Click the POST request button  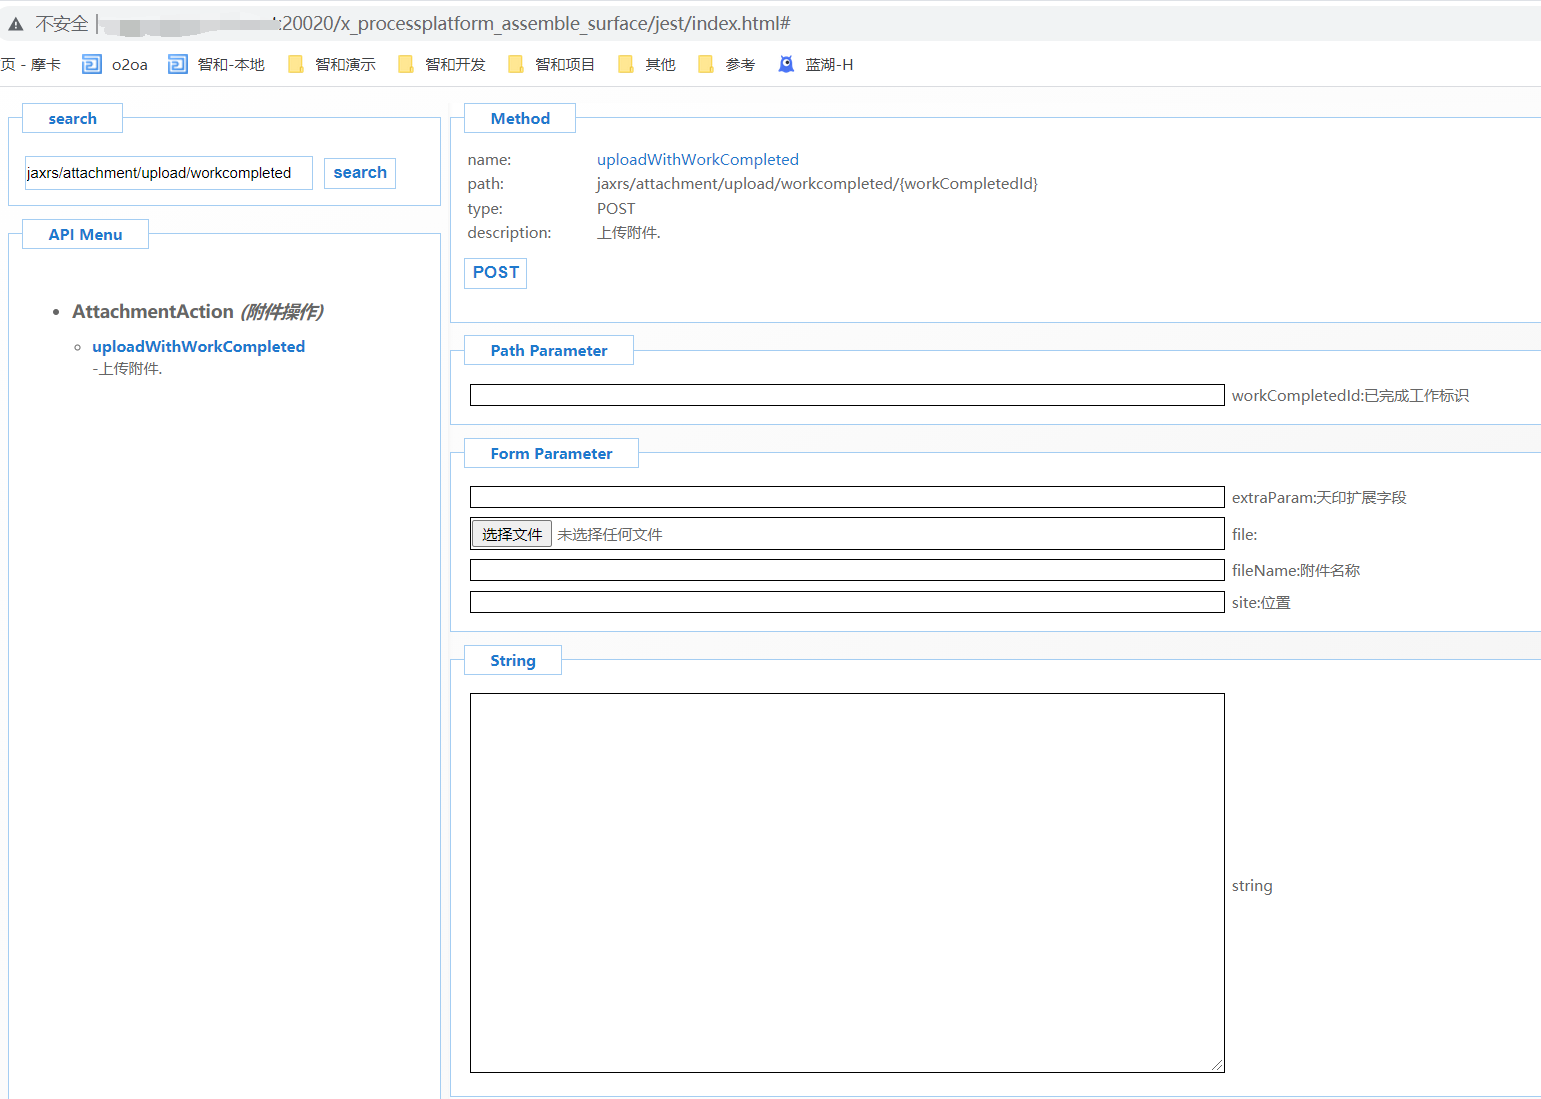coord(495,273)
